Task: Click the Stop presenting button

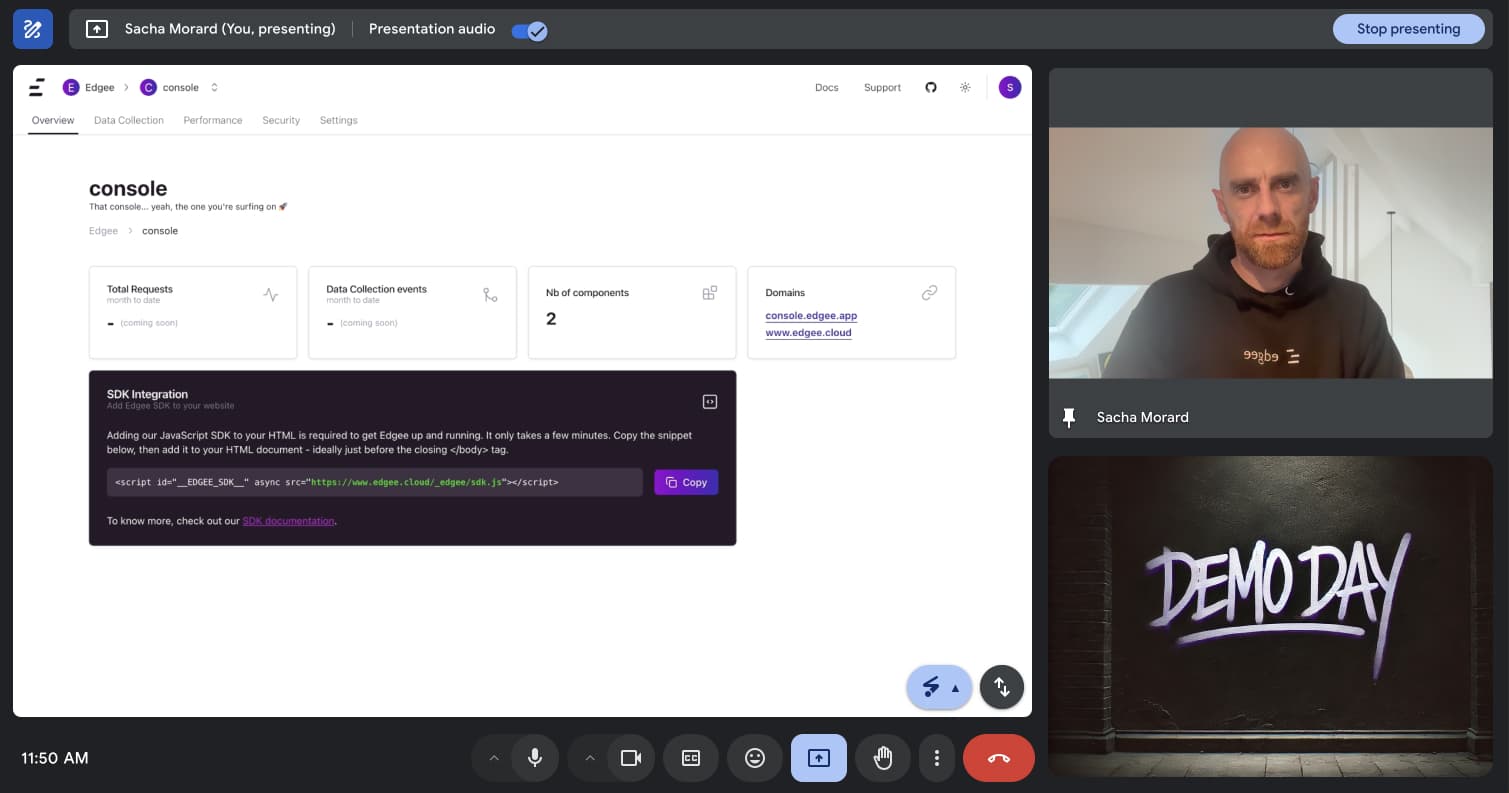Action: click(x=1407, y=29)
